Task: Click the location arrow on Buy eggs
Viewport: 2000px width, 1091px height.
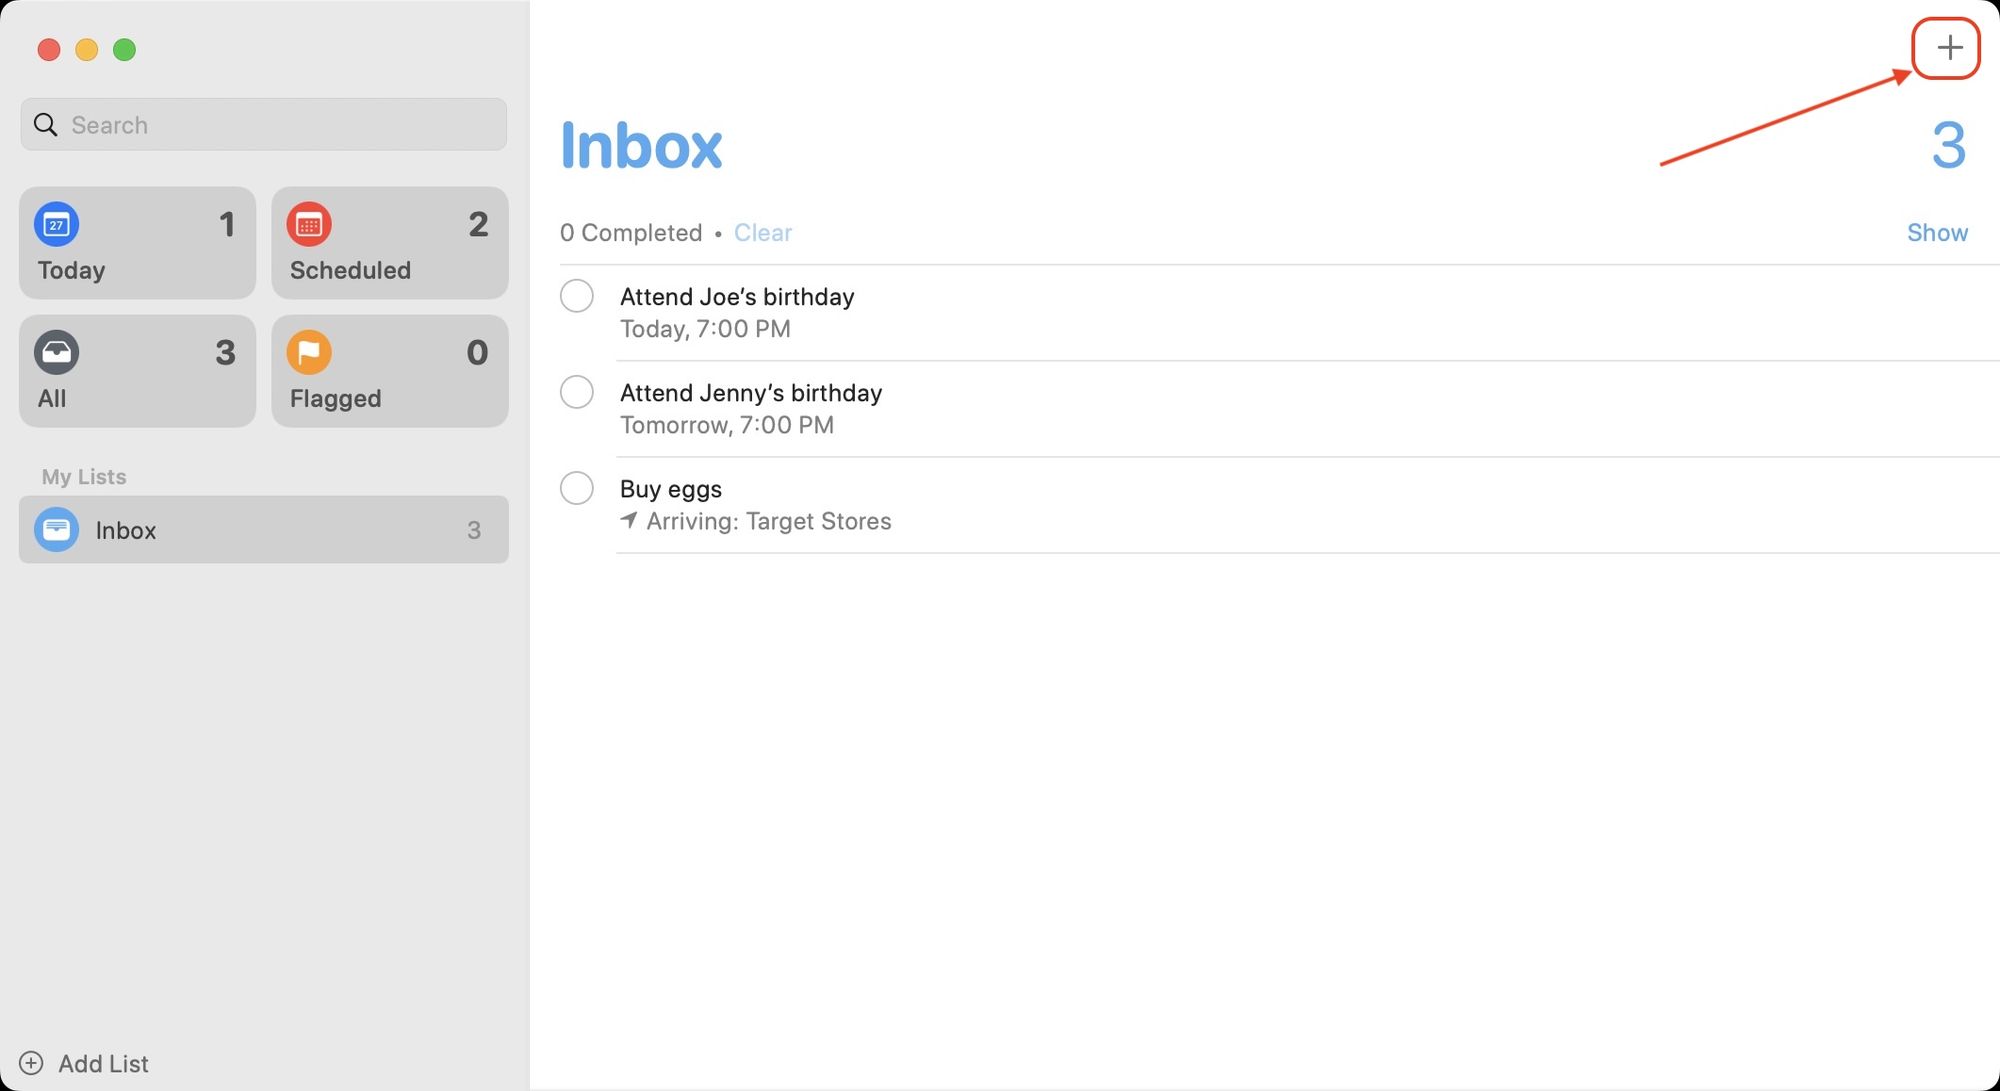Action: 629,521
